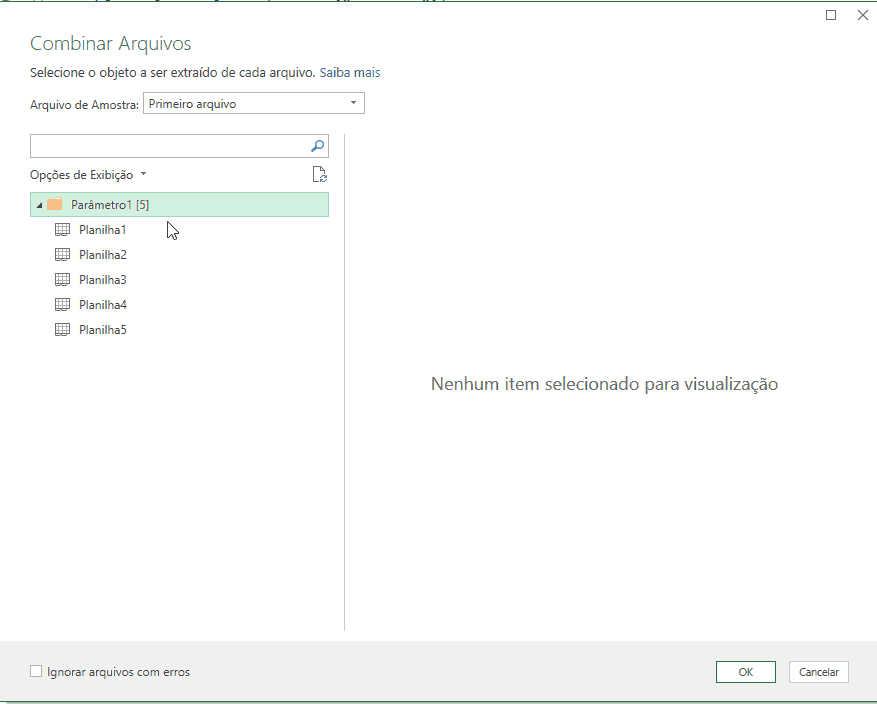This screenshot has width=877, height=704.
Task: Click the Cancelar button
Action: coord(818,672)
